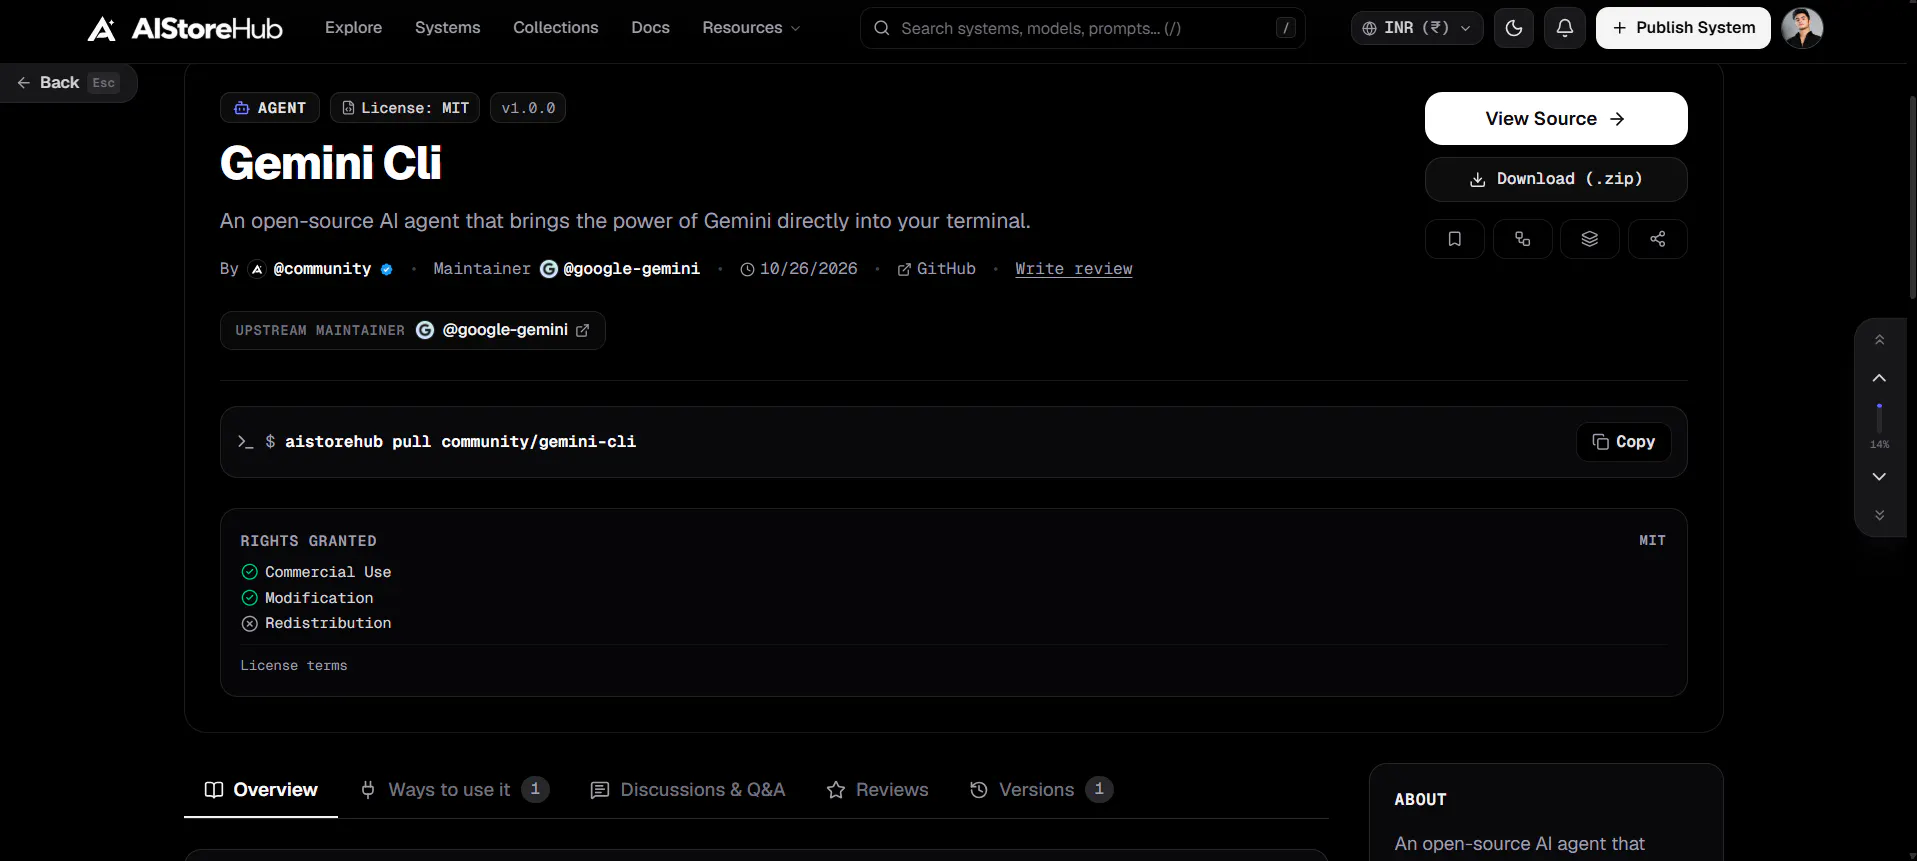Switch to Ways to use it tab
1917x861 pixels.
point(455,790)
